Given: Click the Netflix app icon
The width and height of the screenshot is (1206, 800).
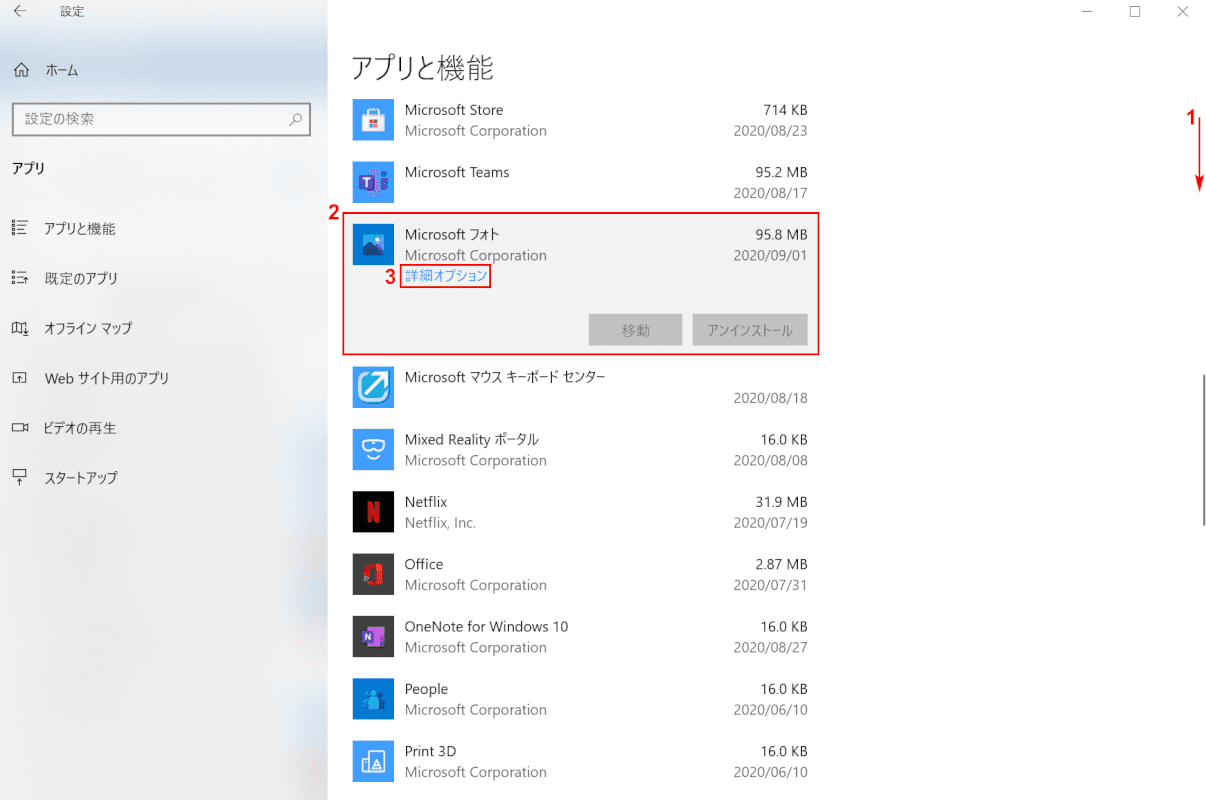Looking at the screenshot, I should tap(373, 512).
